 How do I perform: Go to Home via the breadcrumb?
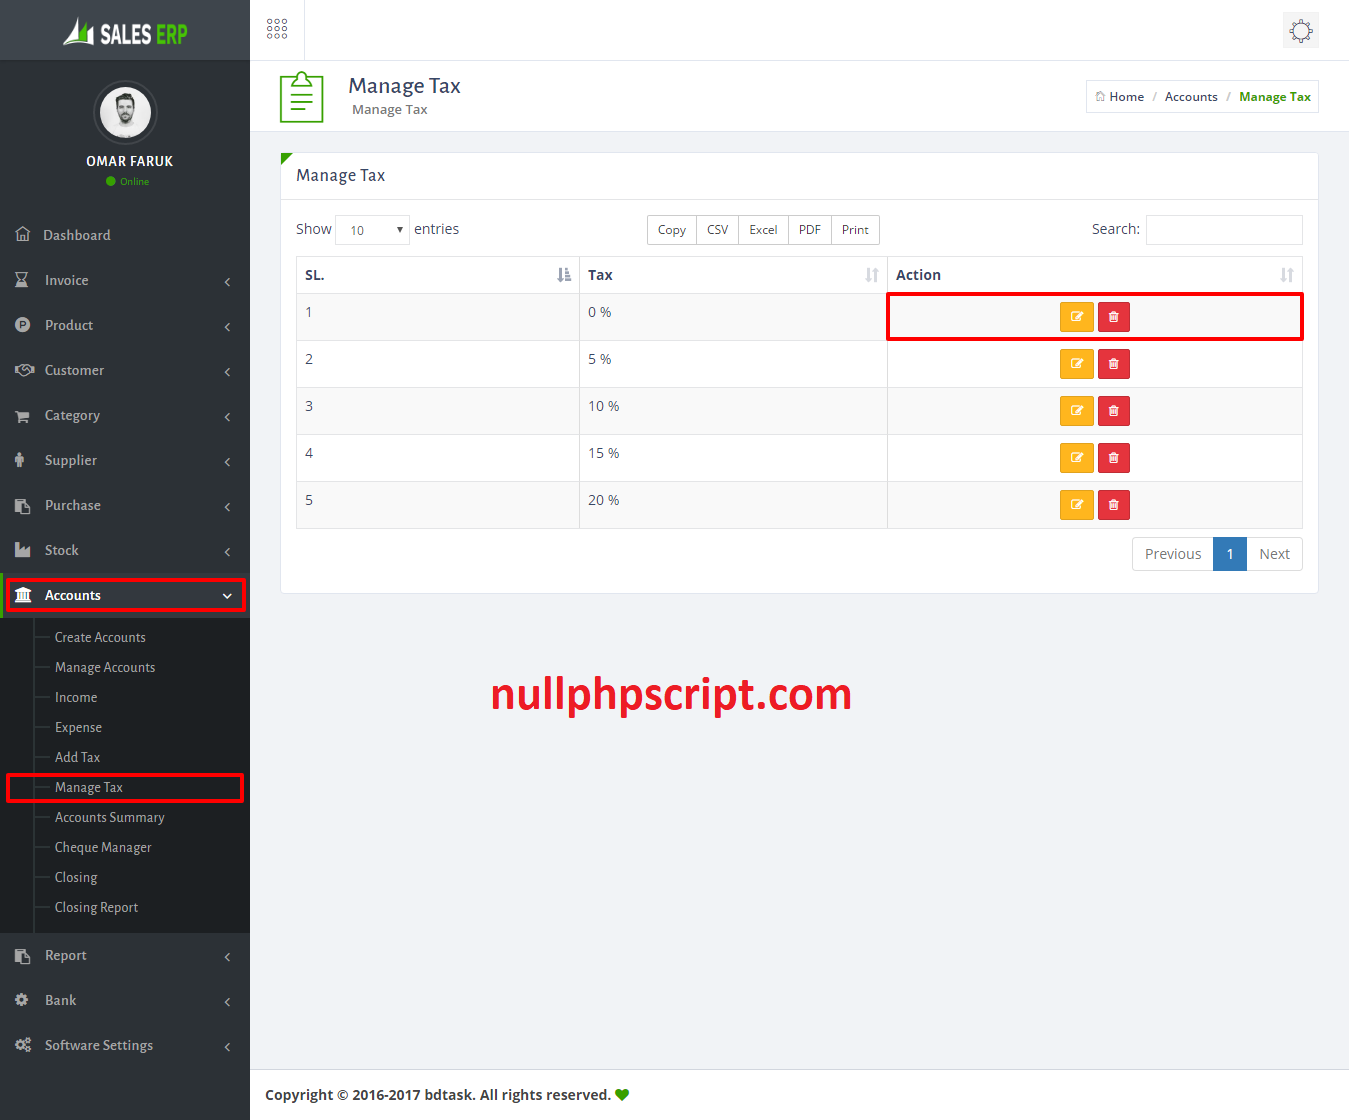(1126, 97)
